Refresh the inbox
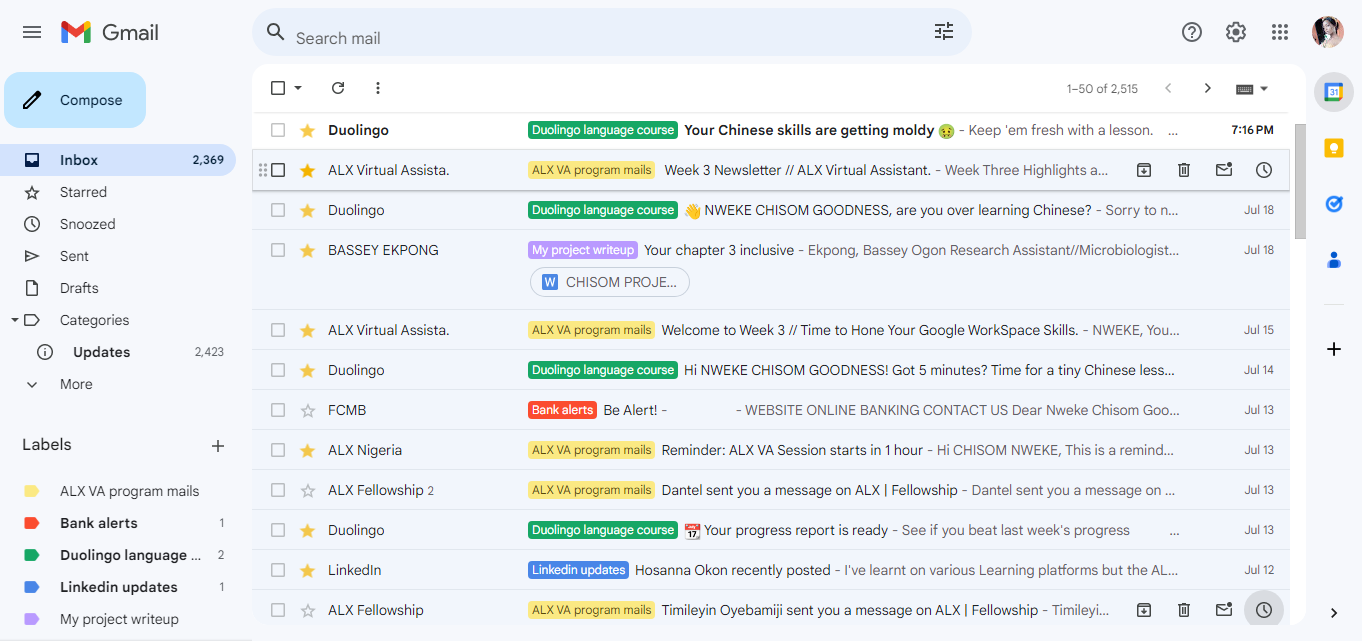 click(338, 88)
